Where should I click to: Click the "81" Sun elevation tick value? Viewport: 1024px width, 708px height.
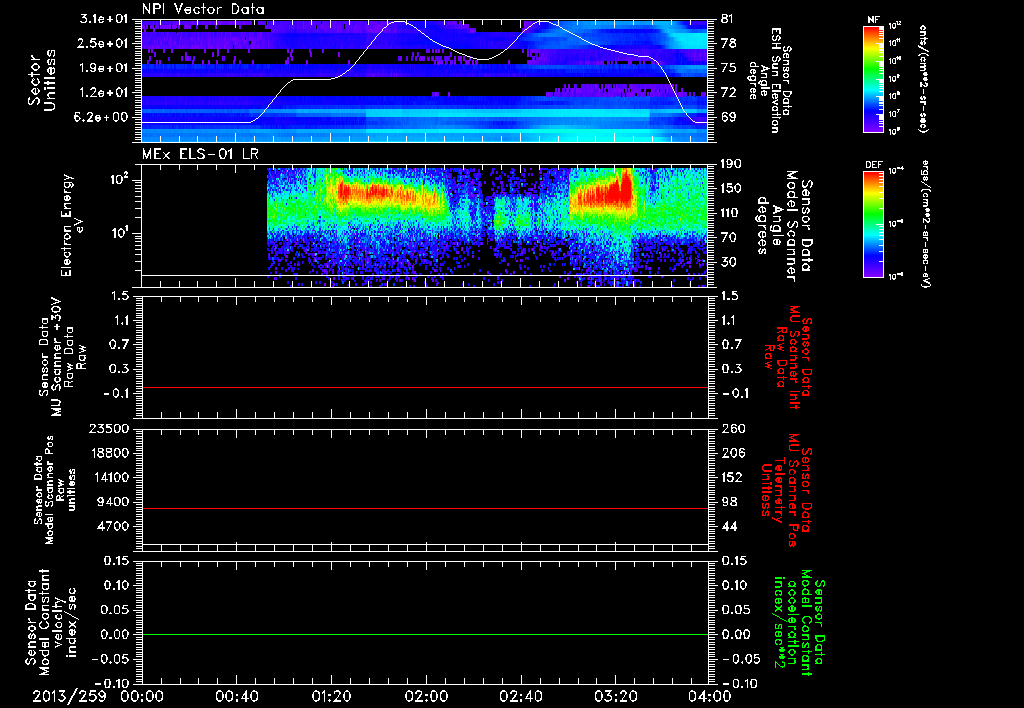tap(728, 19)
